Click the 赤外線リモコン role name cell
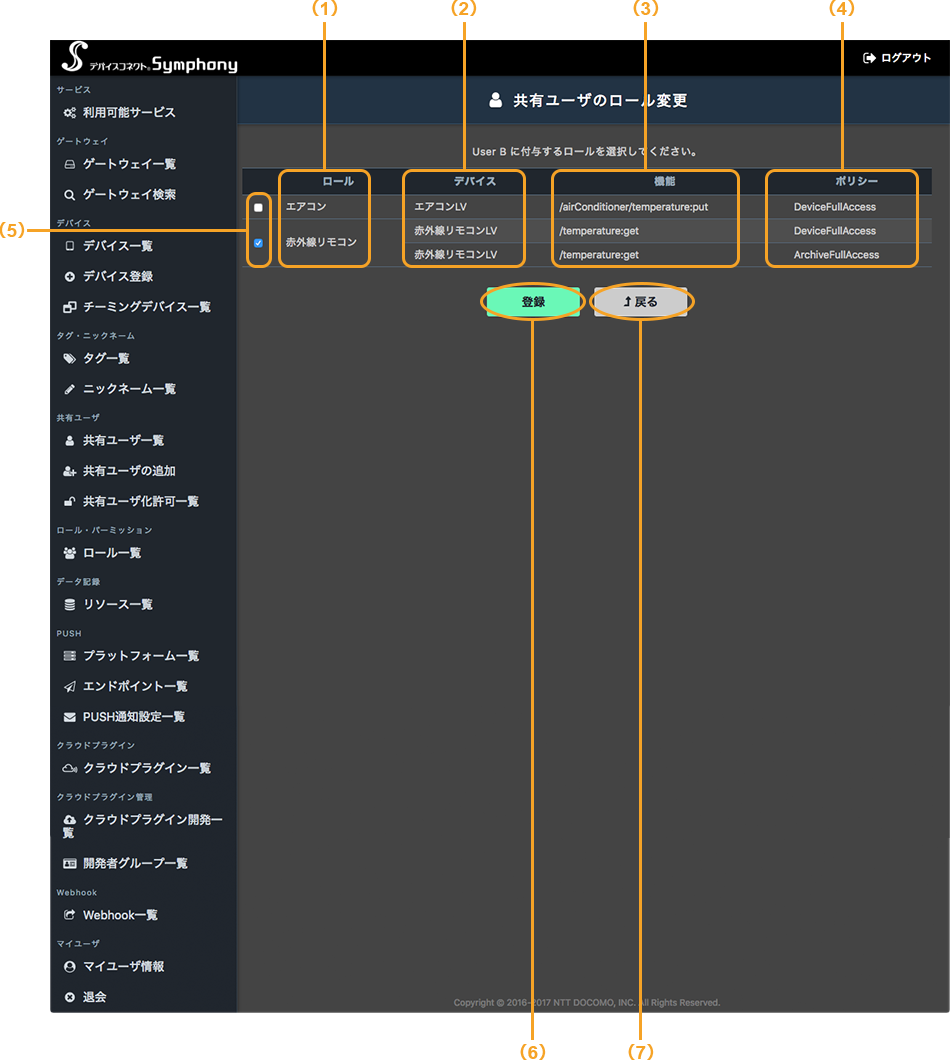 pos(321,242)
